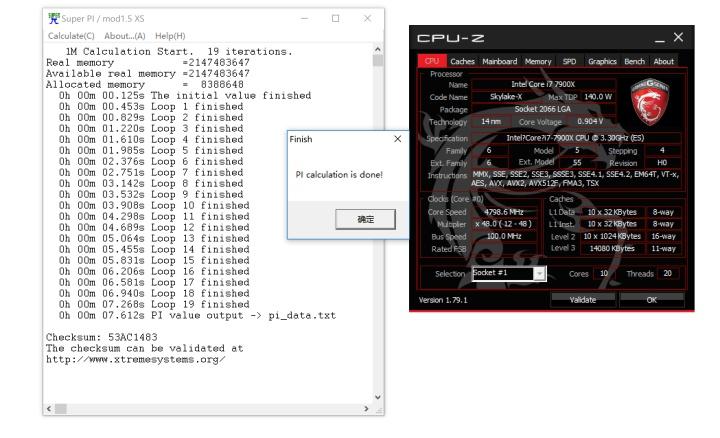Open the SPD tab in CPU-Z
Image resolution: width=720 pixels, height=438 pixels.
tap(569, 61)
